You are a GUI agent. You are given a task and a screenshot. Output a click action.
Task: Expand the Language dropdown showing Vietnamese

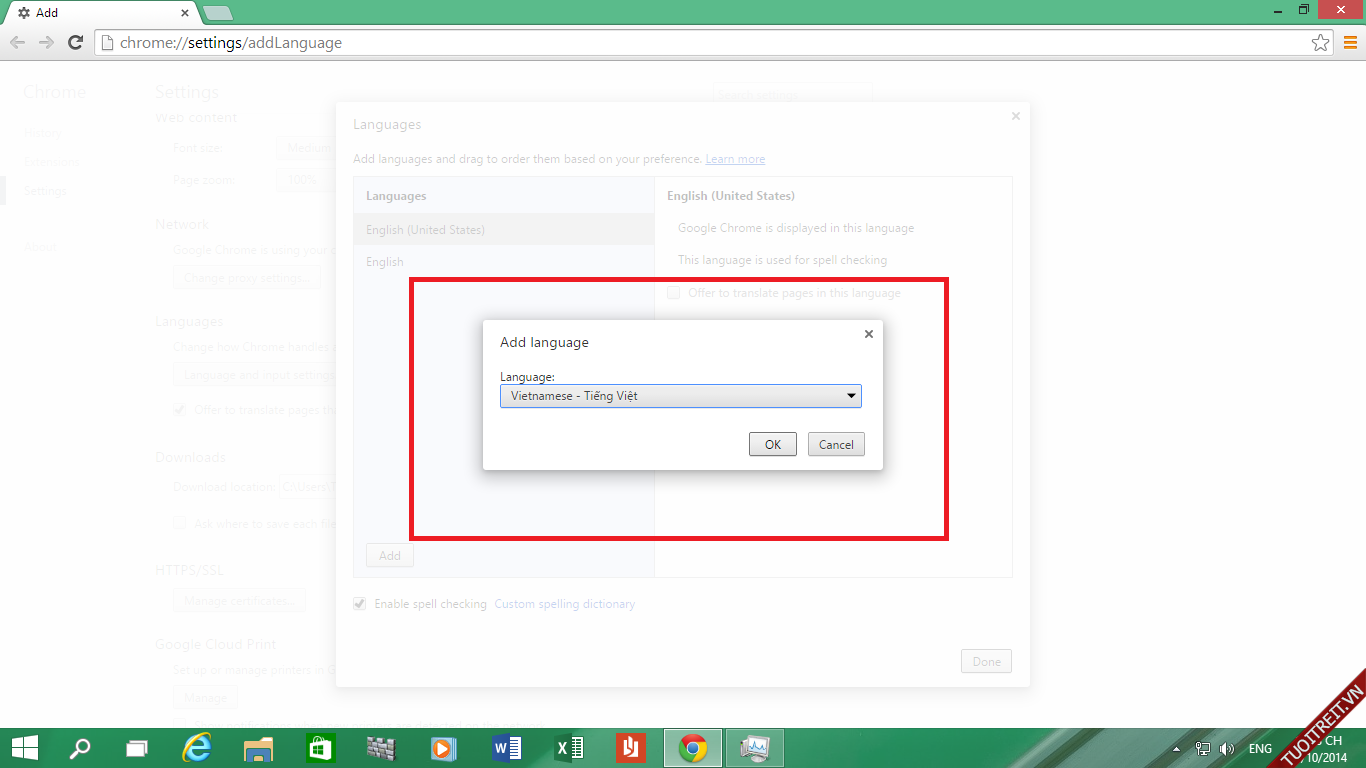[680, 396]
